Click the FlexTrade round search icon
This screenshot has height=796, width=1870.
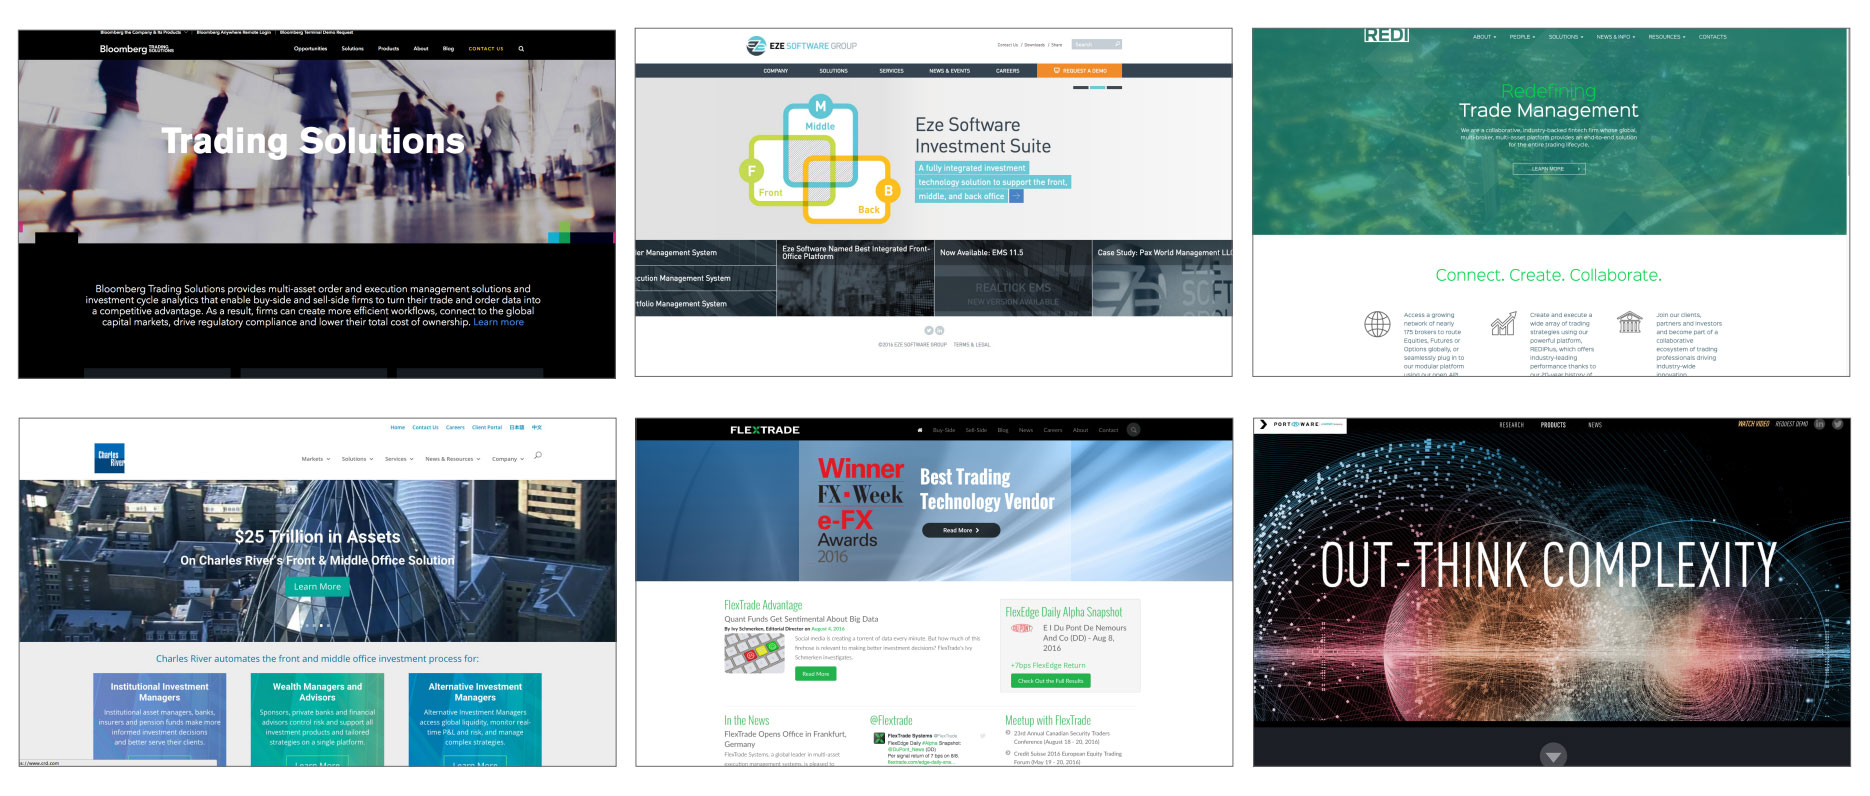(x=1133, y=430)
